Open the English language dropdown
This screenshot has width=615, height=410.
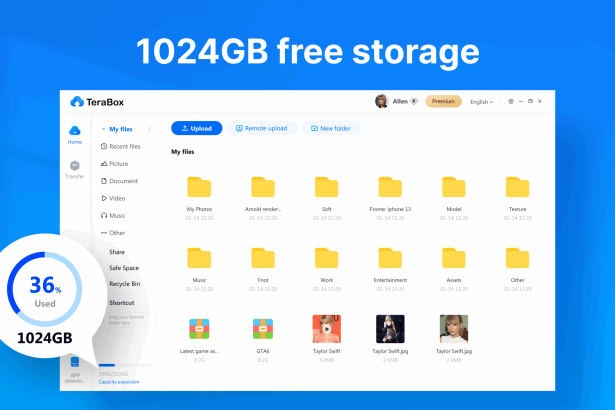click(x=482, y=102)
